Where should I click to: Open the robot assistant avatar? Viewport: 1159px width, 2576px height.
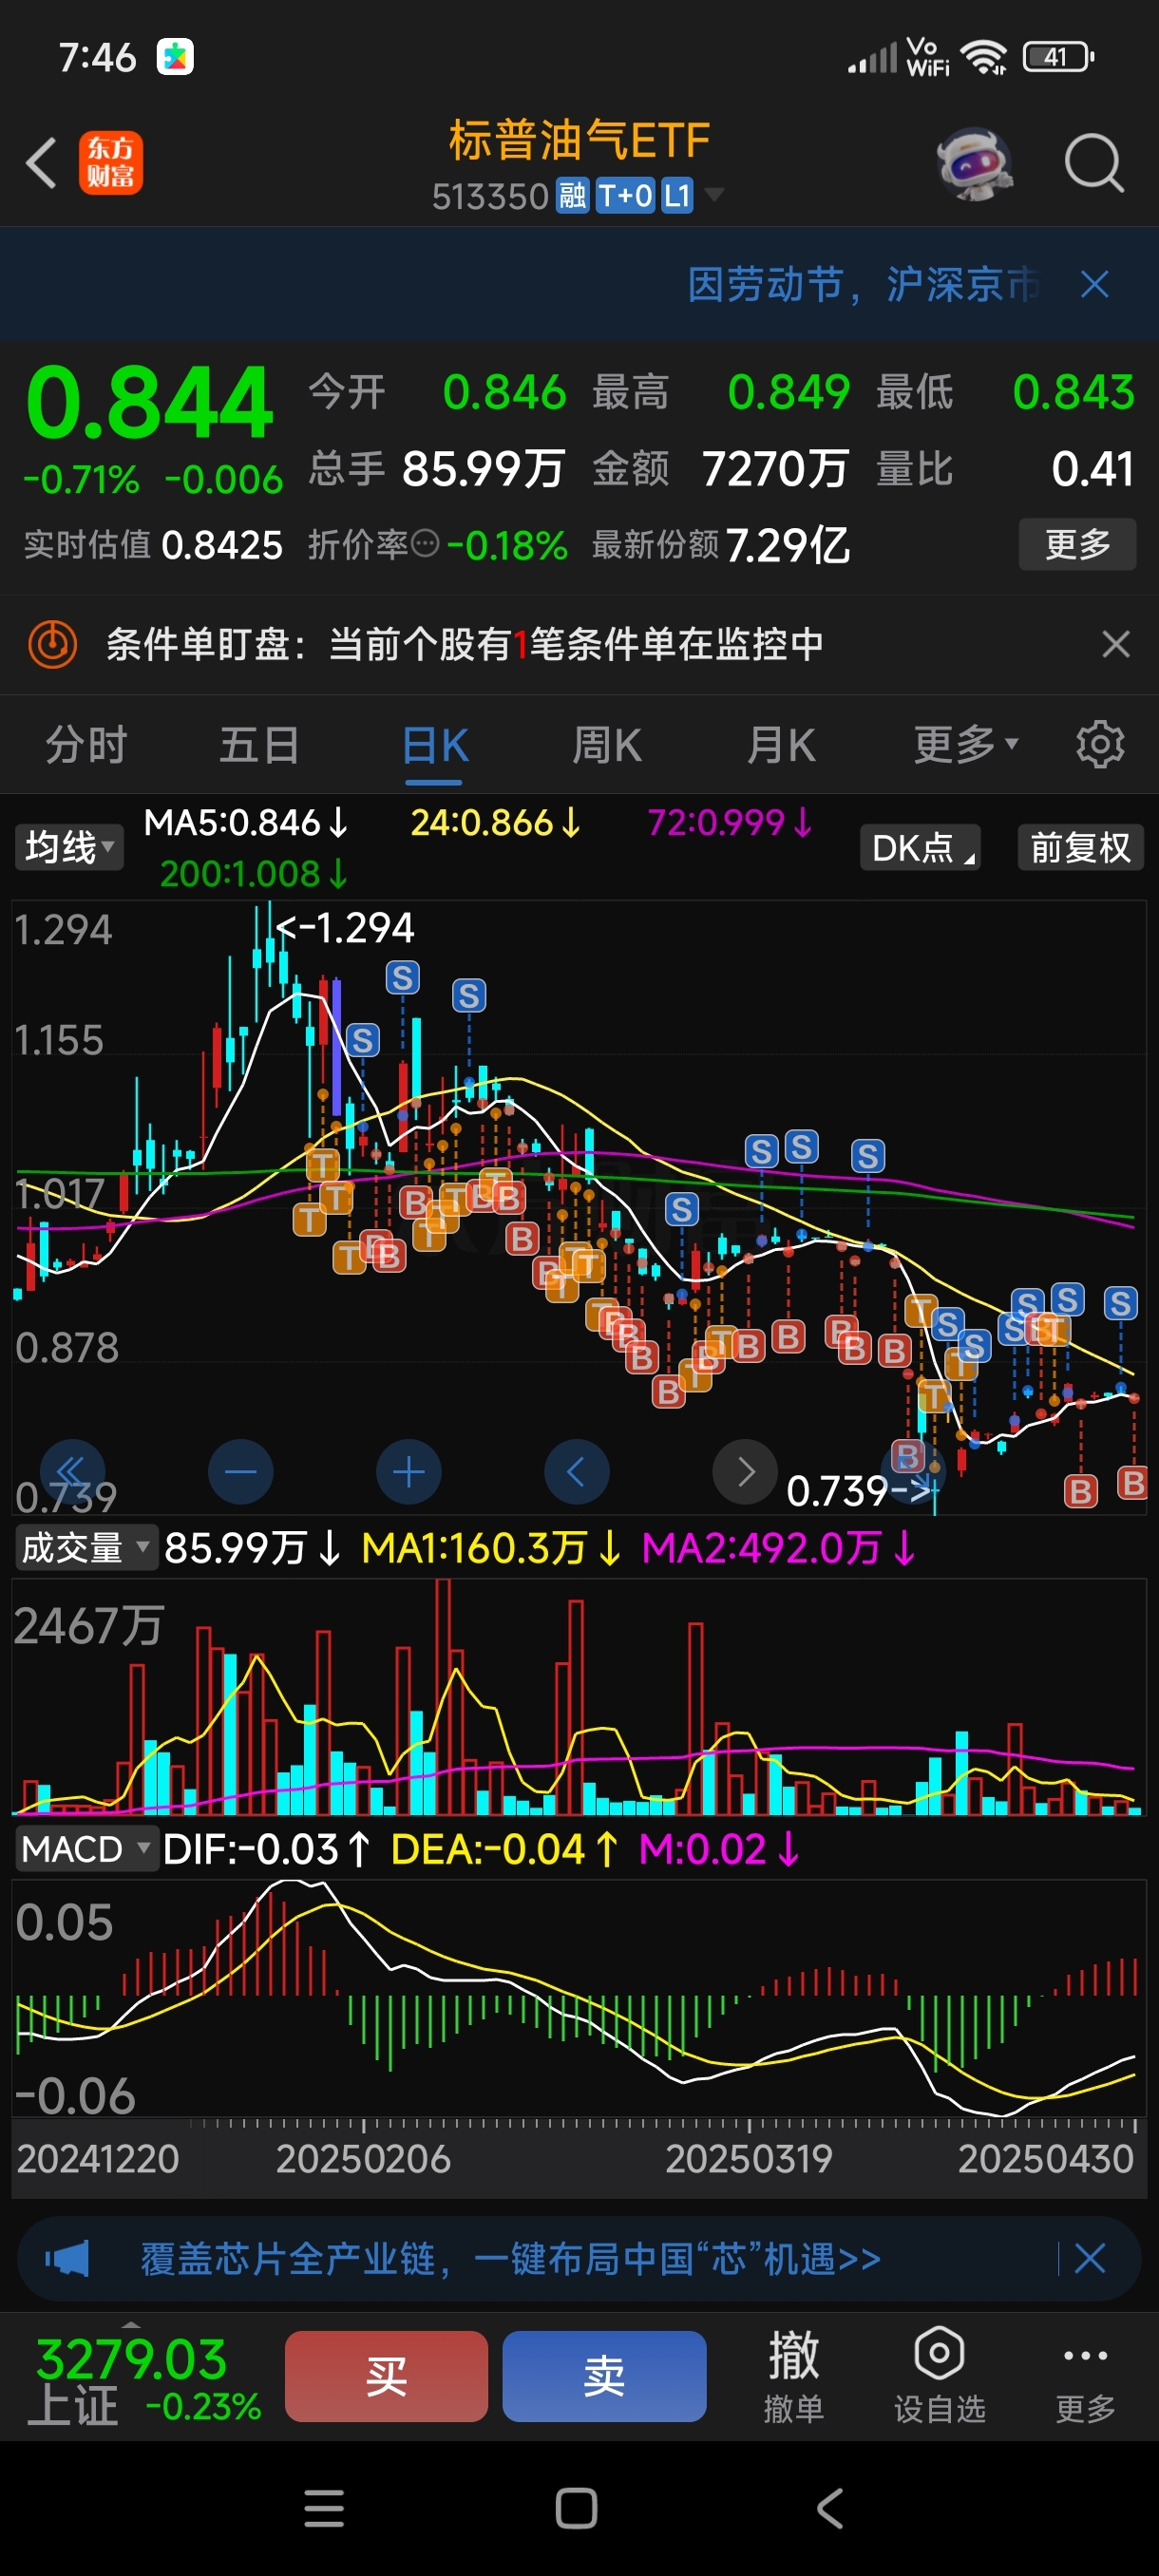pos(975,163)
